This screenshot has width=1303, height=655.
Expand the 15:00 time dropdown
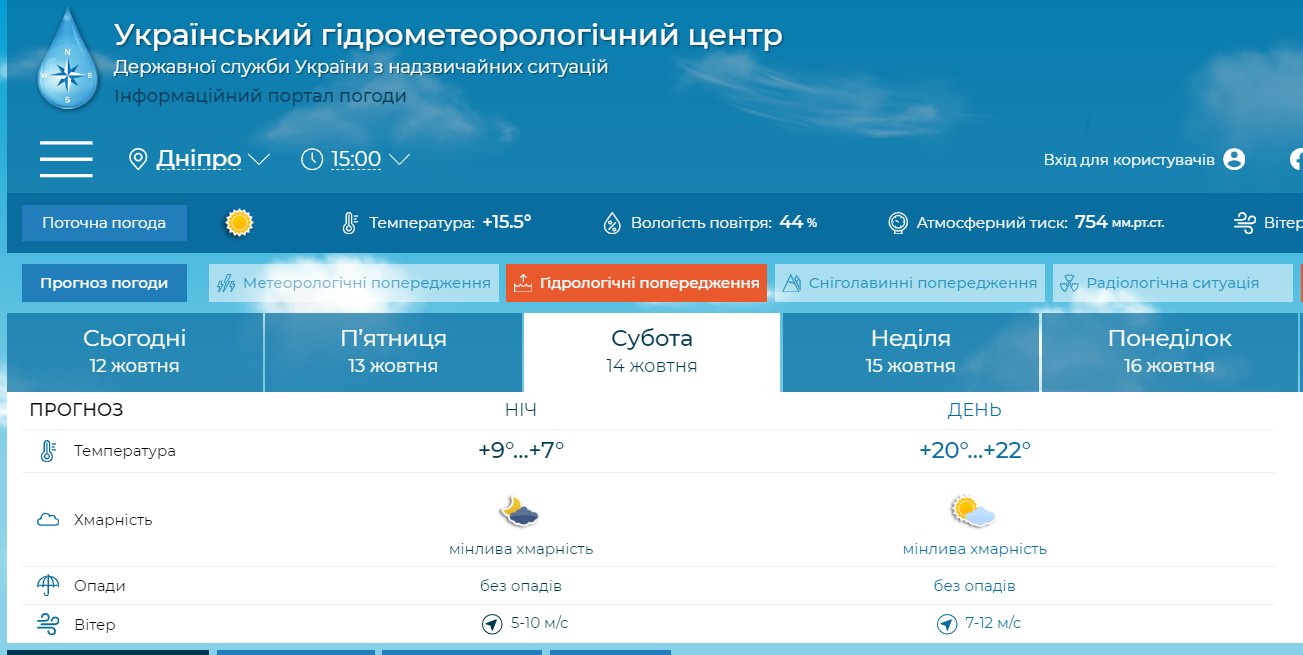[399, 159]
